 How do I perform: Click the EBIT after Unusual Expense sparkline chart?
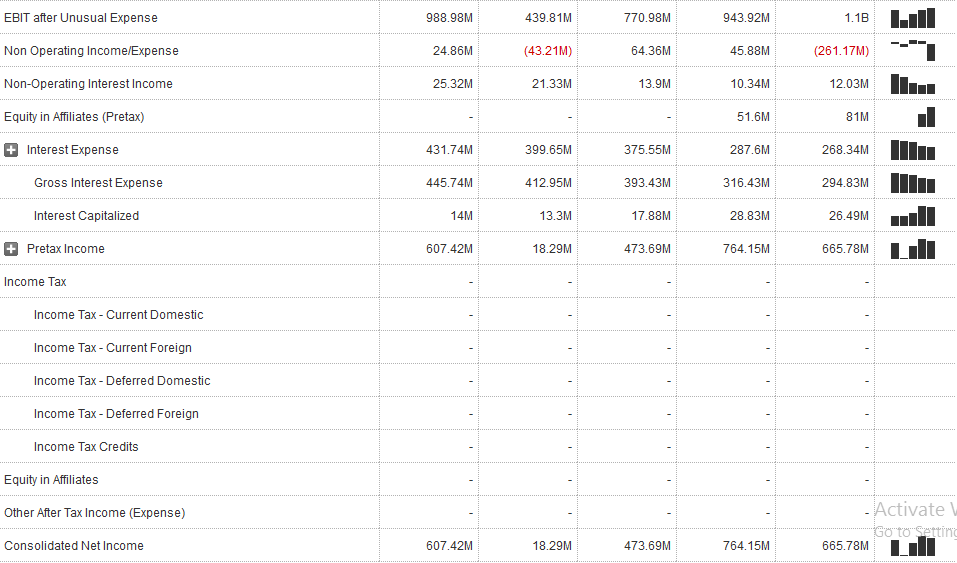912,18
